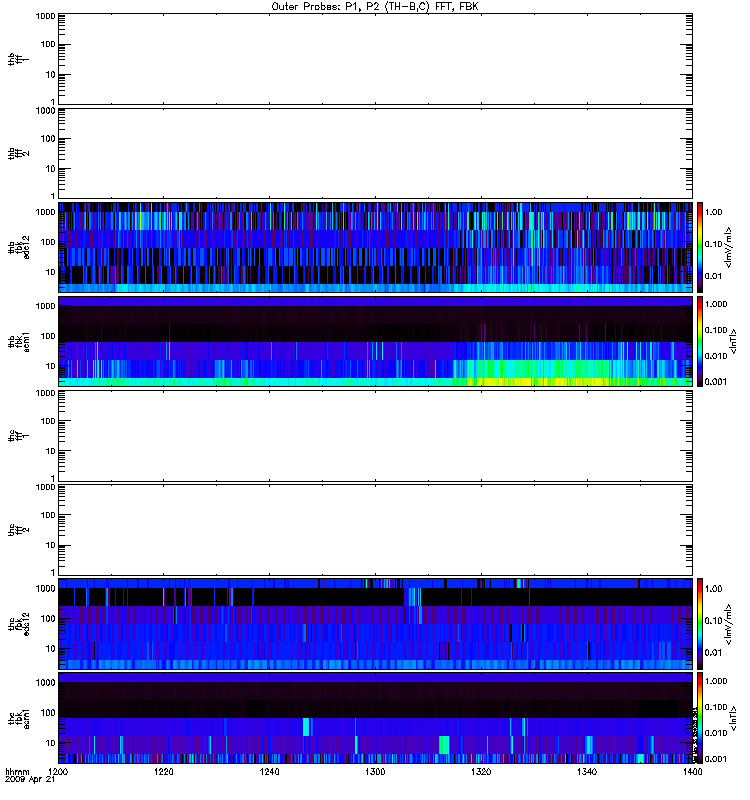The width and height of the screenshot is (750, 800).
Task: Click the <|nT|> unit label beside thb scm1 color bar
Action: tap(733, 341)
